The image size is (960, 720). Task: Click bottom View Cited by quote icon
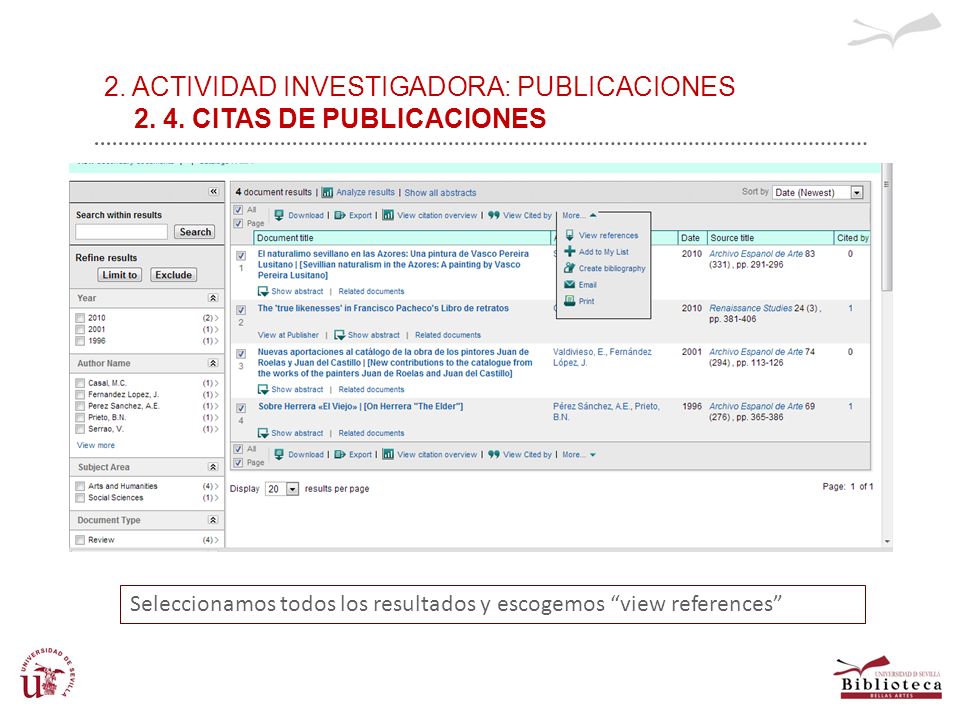pos(494,454)
